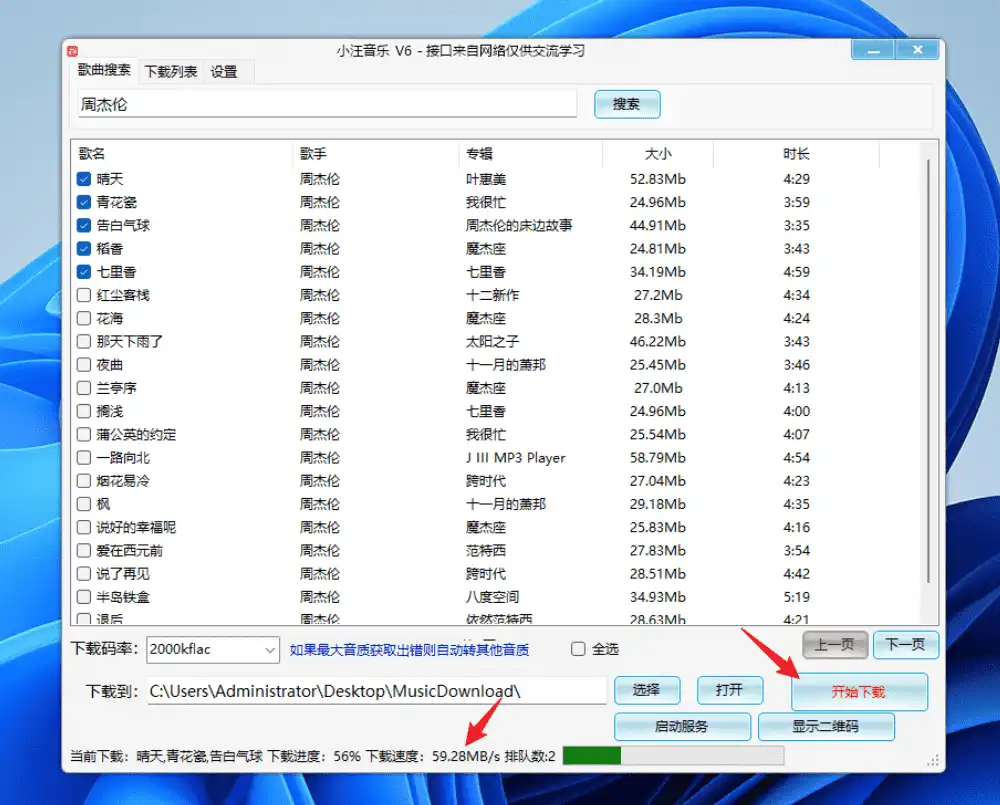Tick the 全选 select-all checkbox

[578, 649]
